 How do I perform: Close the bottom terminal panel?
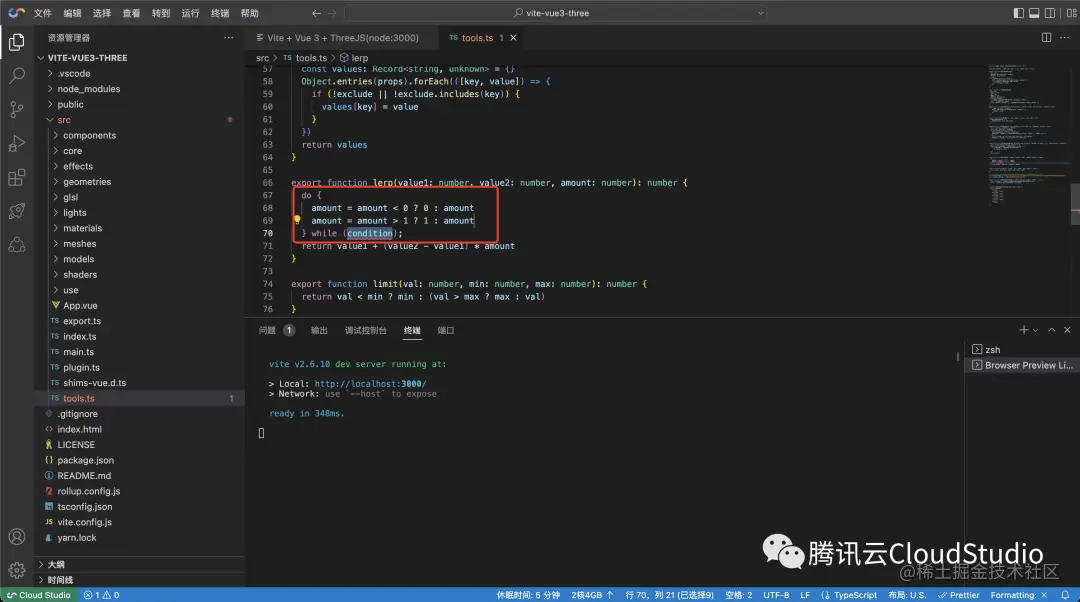click(x=1068, y=330)
